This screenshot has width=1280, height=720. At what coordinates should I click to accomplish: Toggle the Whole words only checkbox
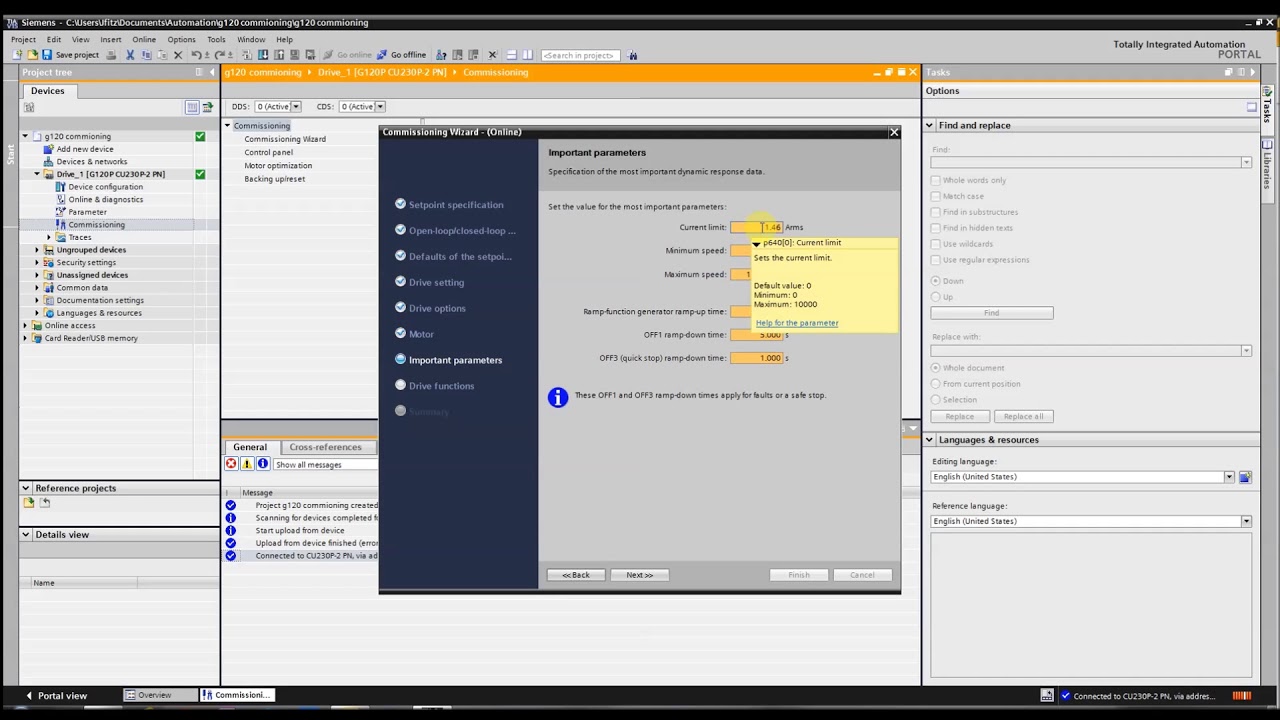[x=936, y=180]
